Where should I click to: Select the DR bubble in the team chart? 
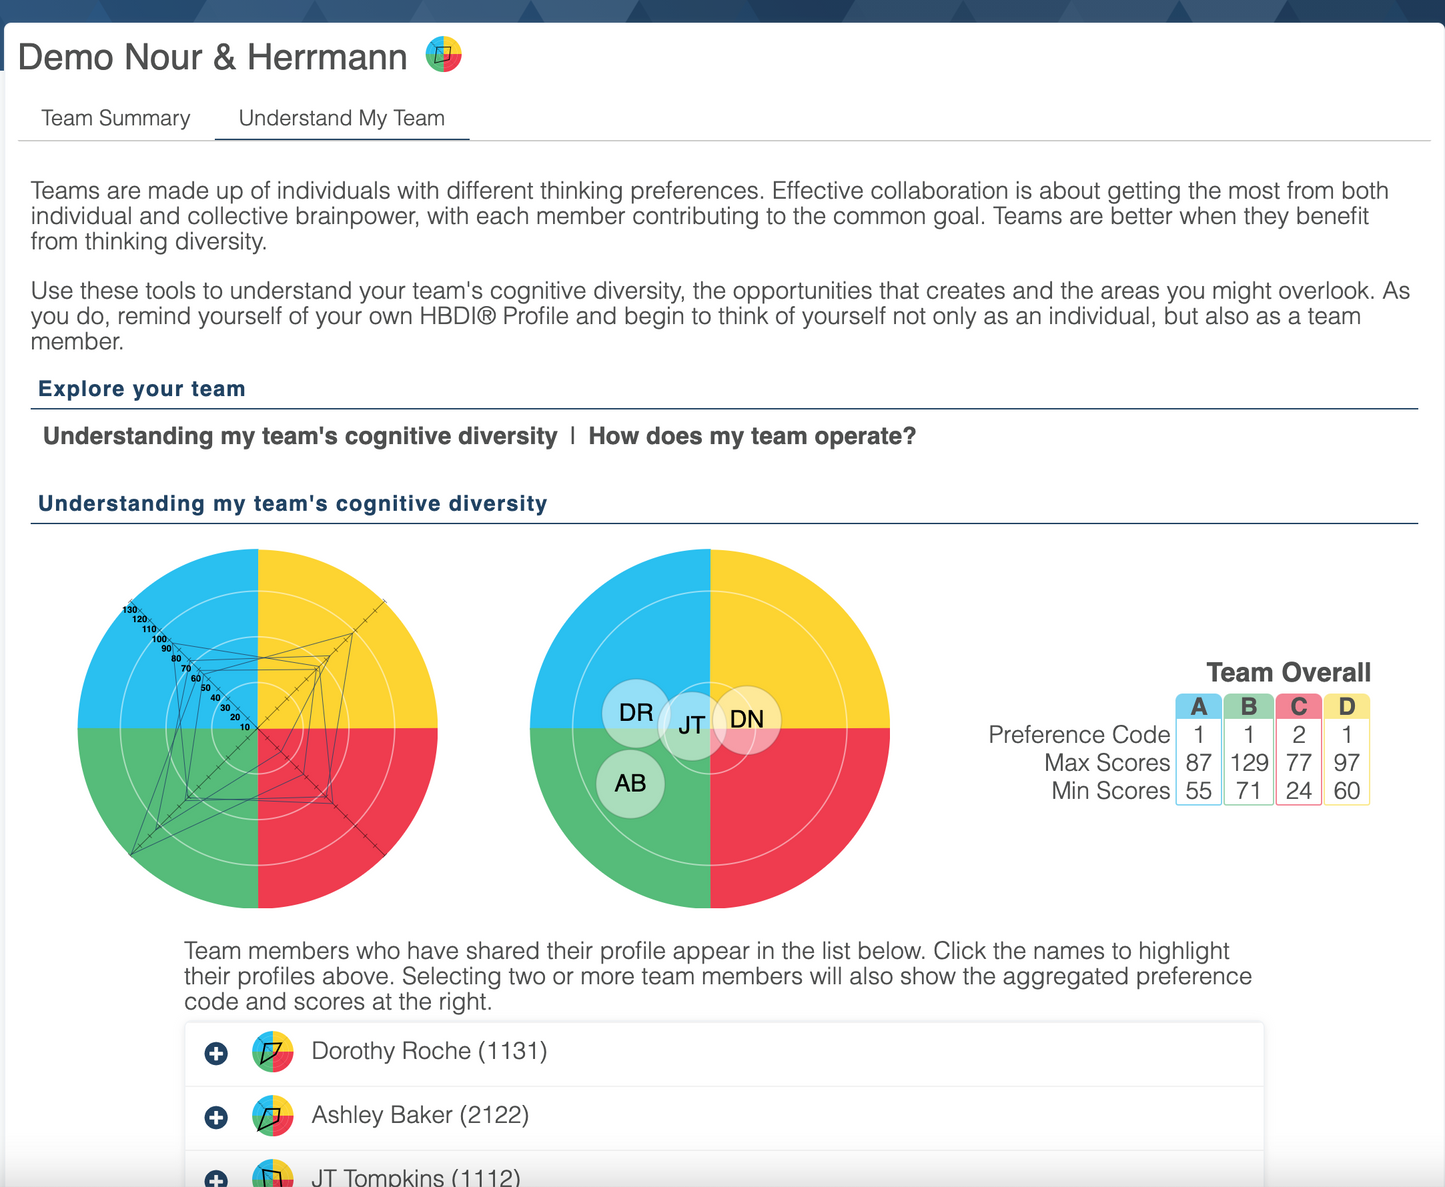coord(635,712)
